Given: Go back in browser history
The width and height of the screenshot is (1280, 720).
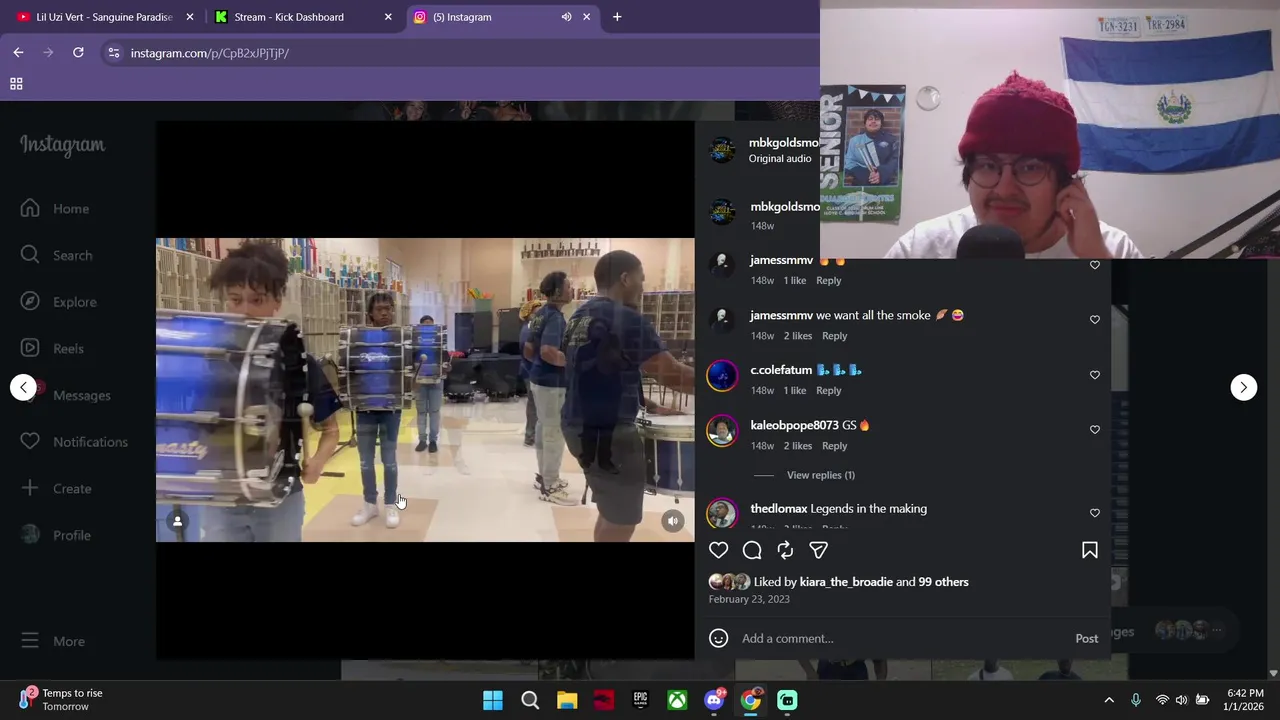Looking at the screenshot, I should pos(18,52).
